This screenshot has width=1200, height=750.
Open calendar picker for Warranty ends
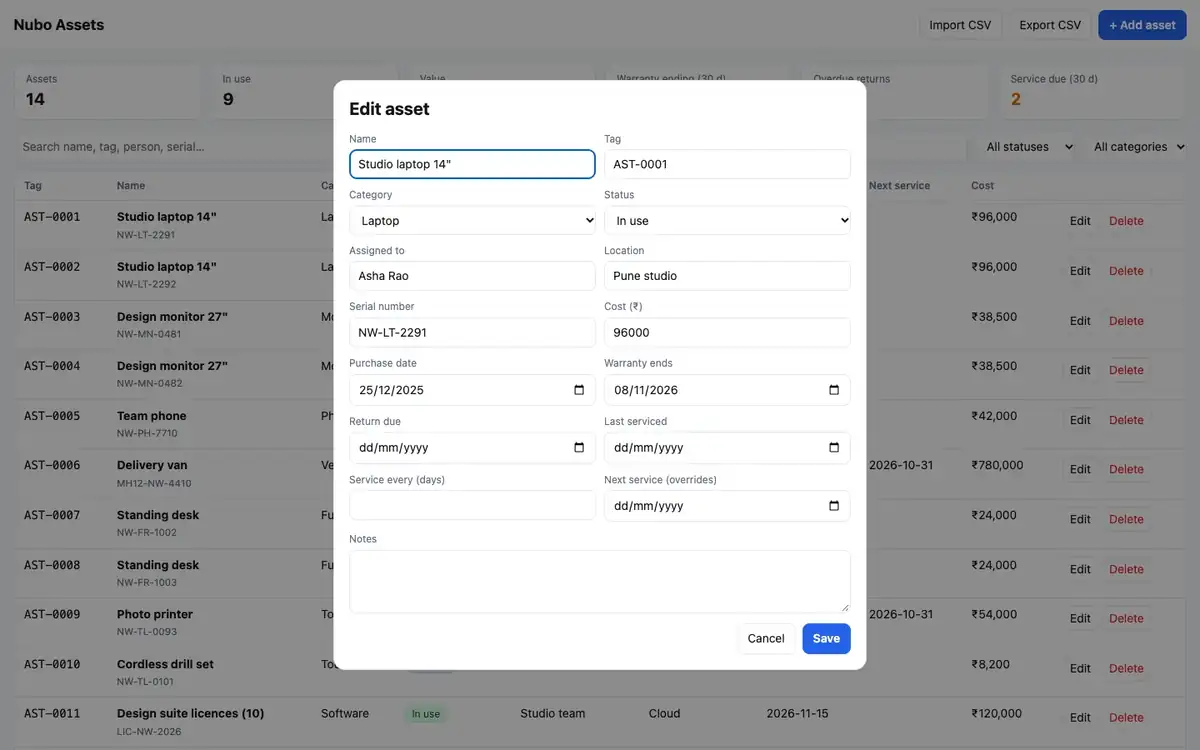[x=834, y=390]
